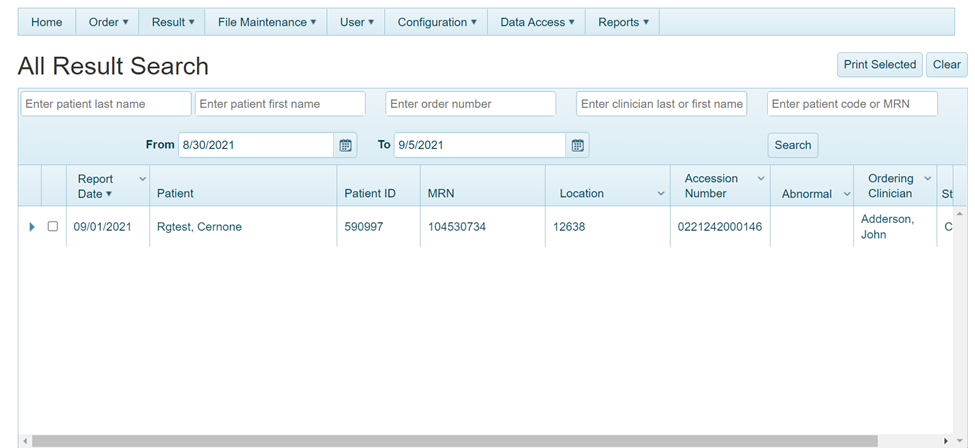Open the Ordering Clinician column menu
The width and height of the screenshot is (975, 448).
pyautogui.click(x=929, y=179)
